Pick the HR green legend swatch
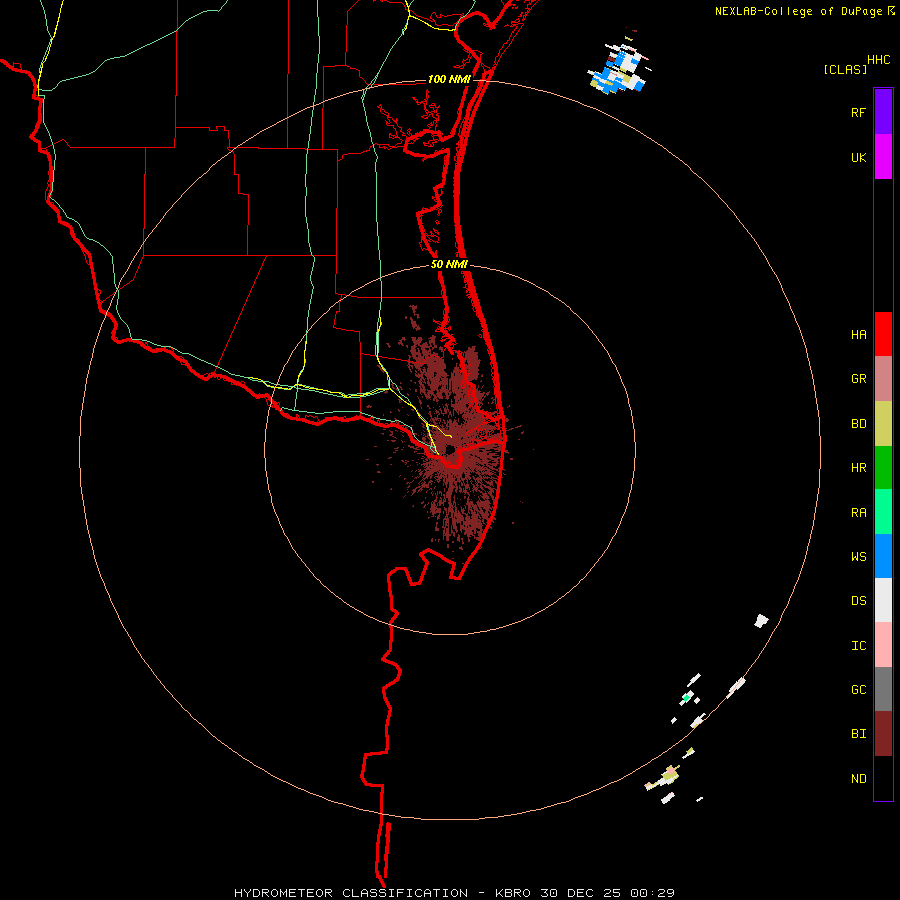900x900 pixels. (x=883, y=468)
